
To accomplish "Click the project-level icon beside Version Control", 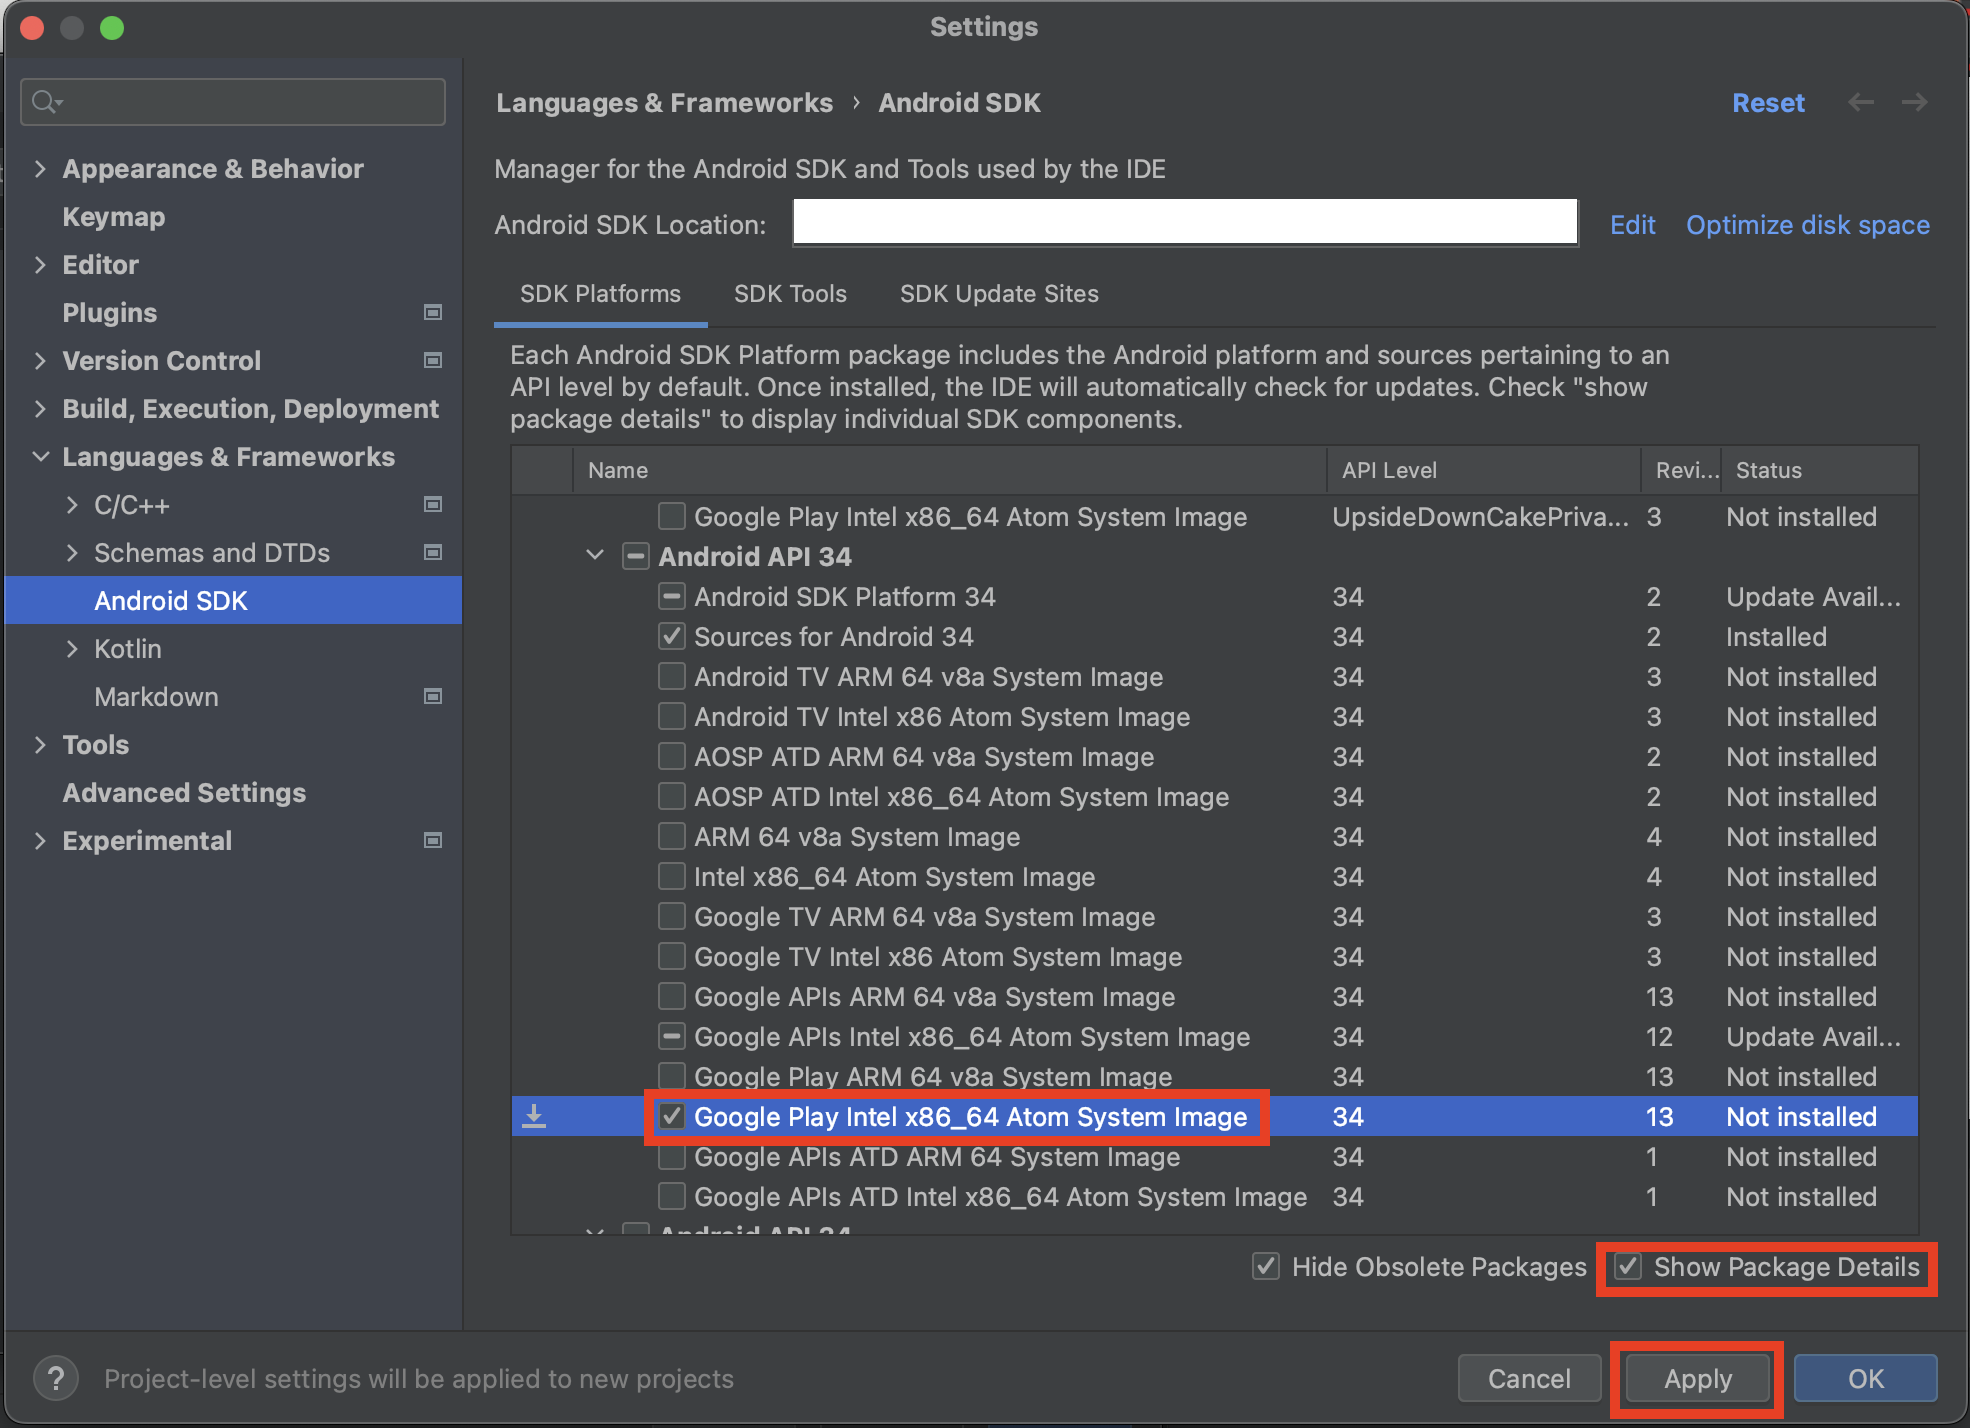I will coord(433,361).
